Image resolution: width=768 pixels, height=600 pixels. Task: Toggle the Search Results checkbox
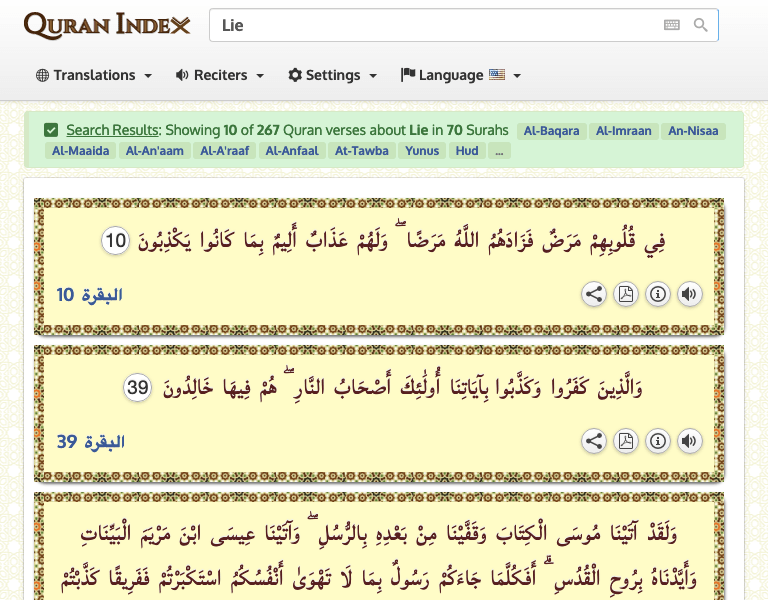click(x=51, y=130)
